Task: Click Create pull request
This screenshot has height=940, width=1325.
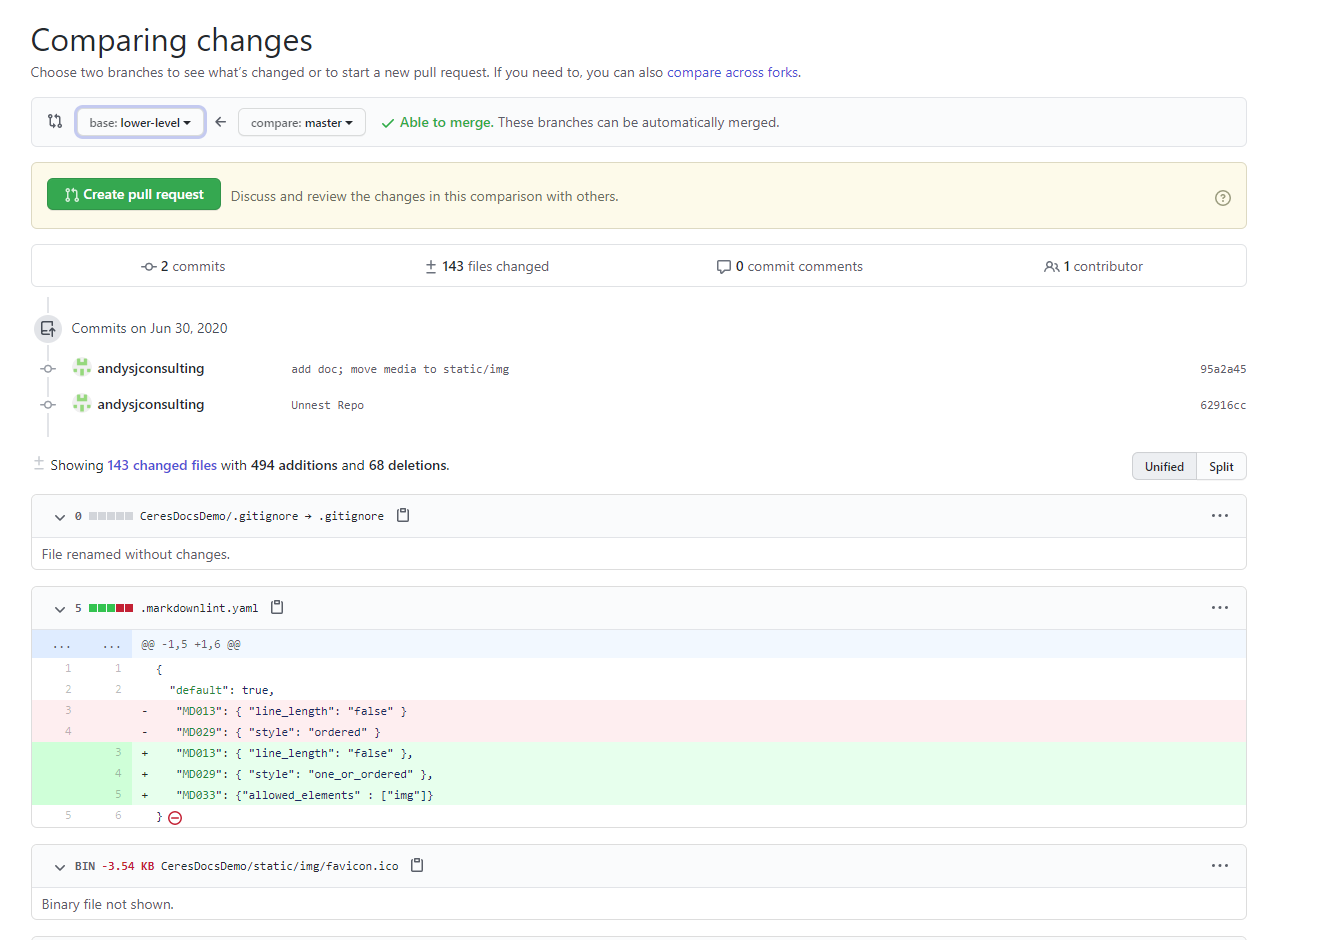Action: pyautogui.click(x=133, y=196)
